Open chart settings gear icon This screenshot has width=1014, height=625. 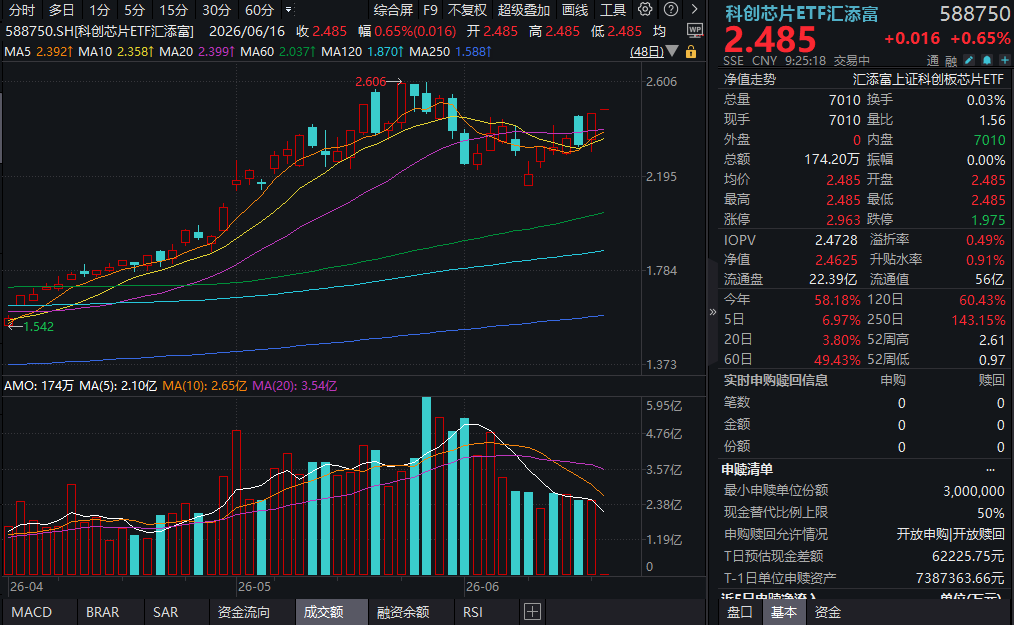pos(645,10)
